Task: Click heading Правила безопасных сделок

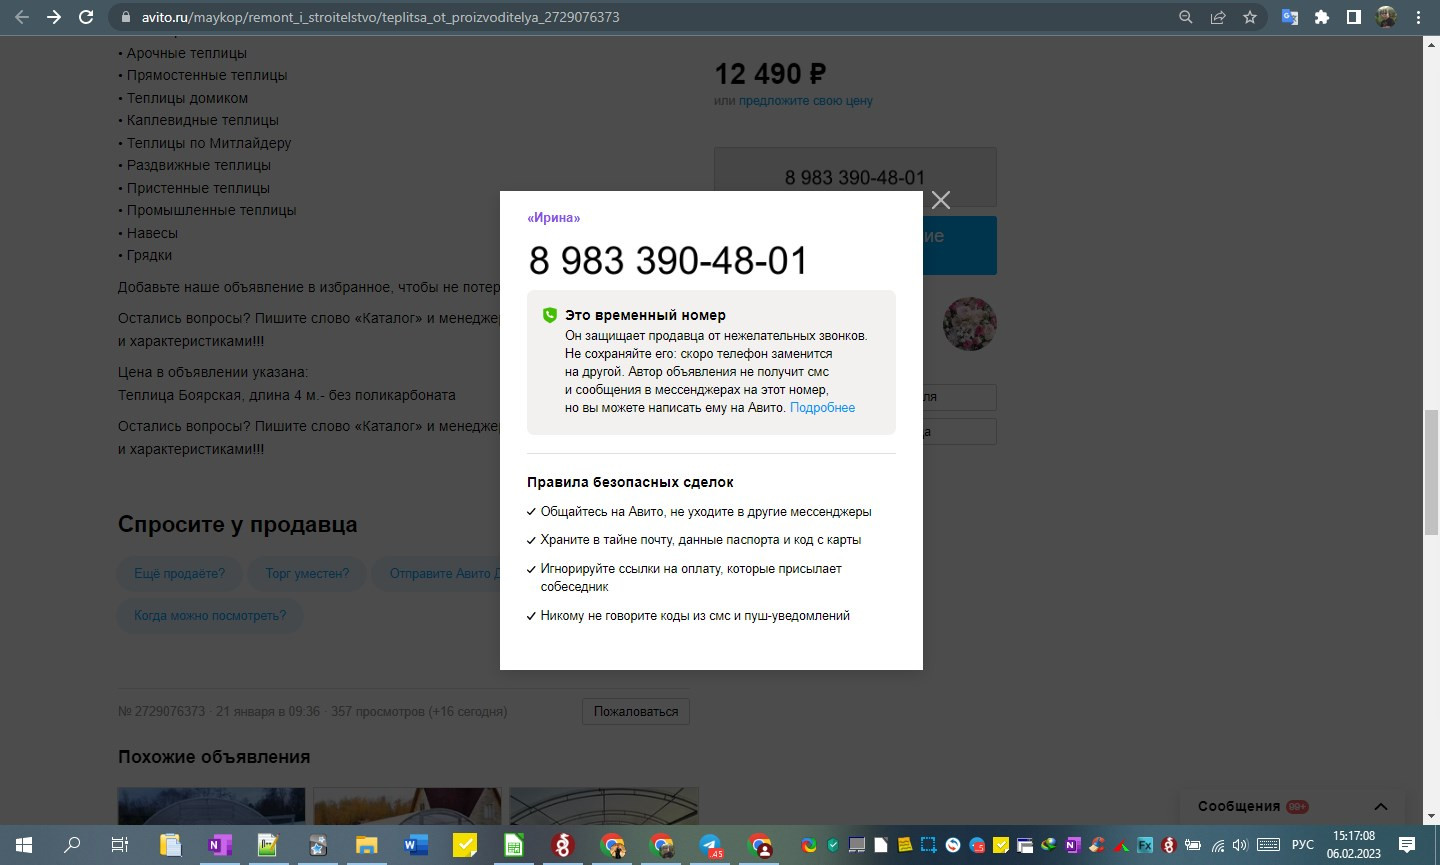Action: 630,482
